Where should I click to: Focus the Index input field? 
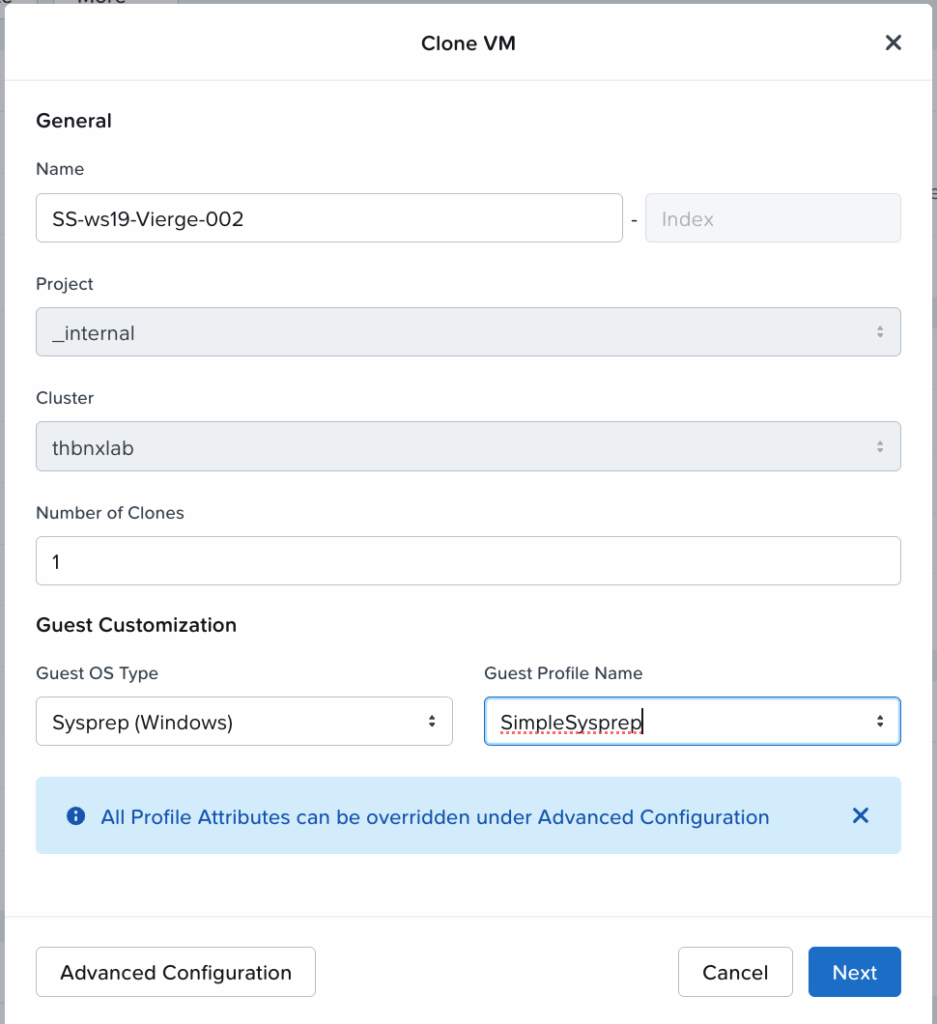[x=772, y=219]
